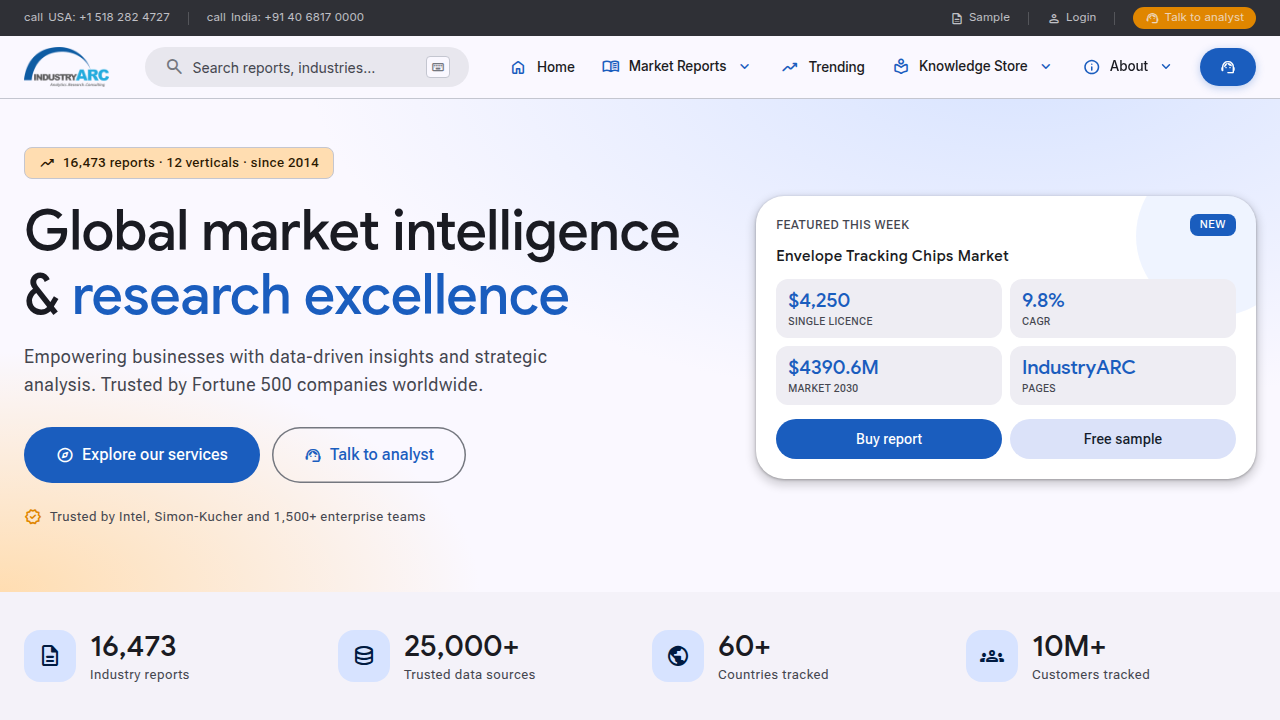Open the About menu
Image resolution: width=1280 pixels, height=720 pixels.
pos(1128,67)
